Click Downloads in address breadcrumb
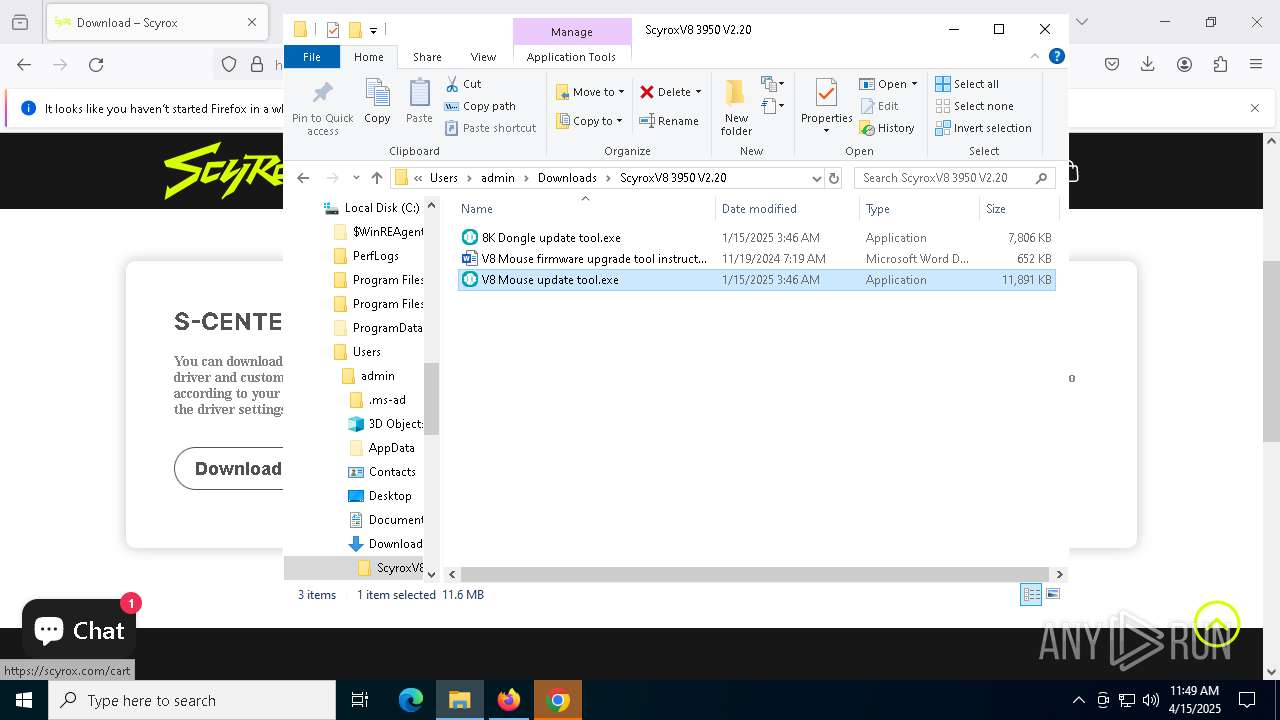The height and width of the screenshot is (720, 1280). click(x=567, y=178)
